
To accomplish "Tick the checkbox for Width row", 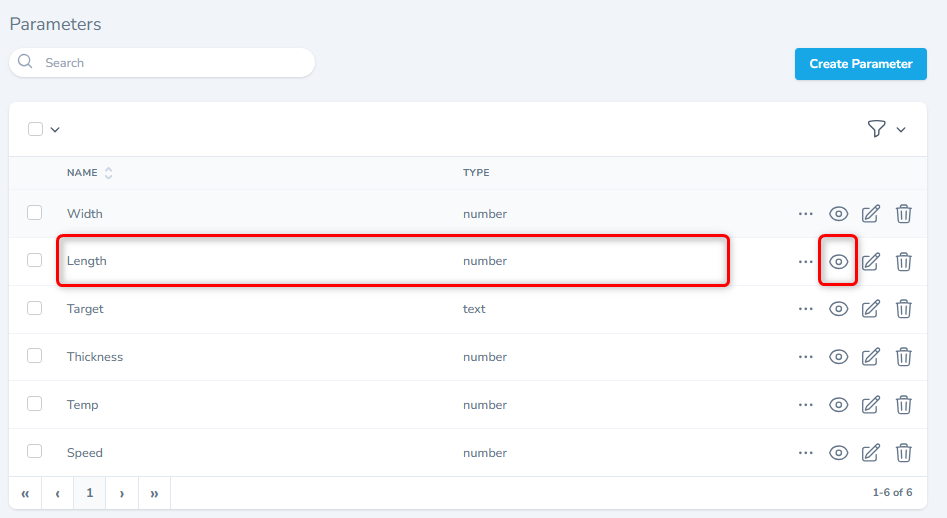I will 35,213.
